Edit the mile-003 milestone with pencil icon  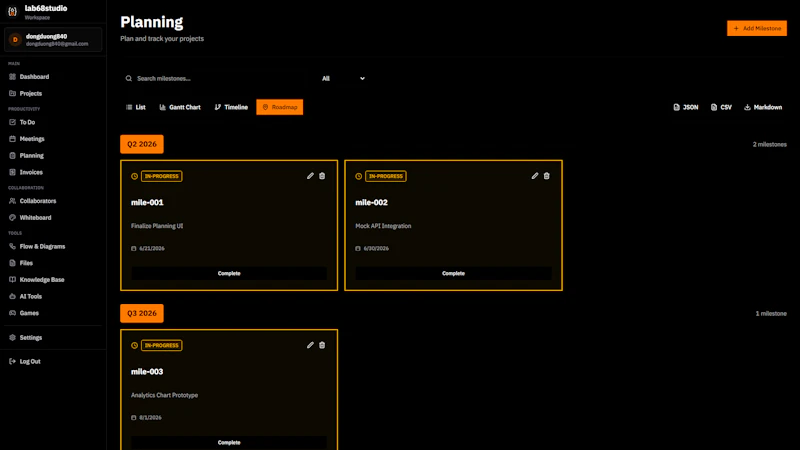310,345
